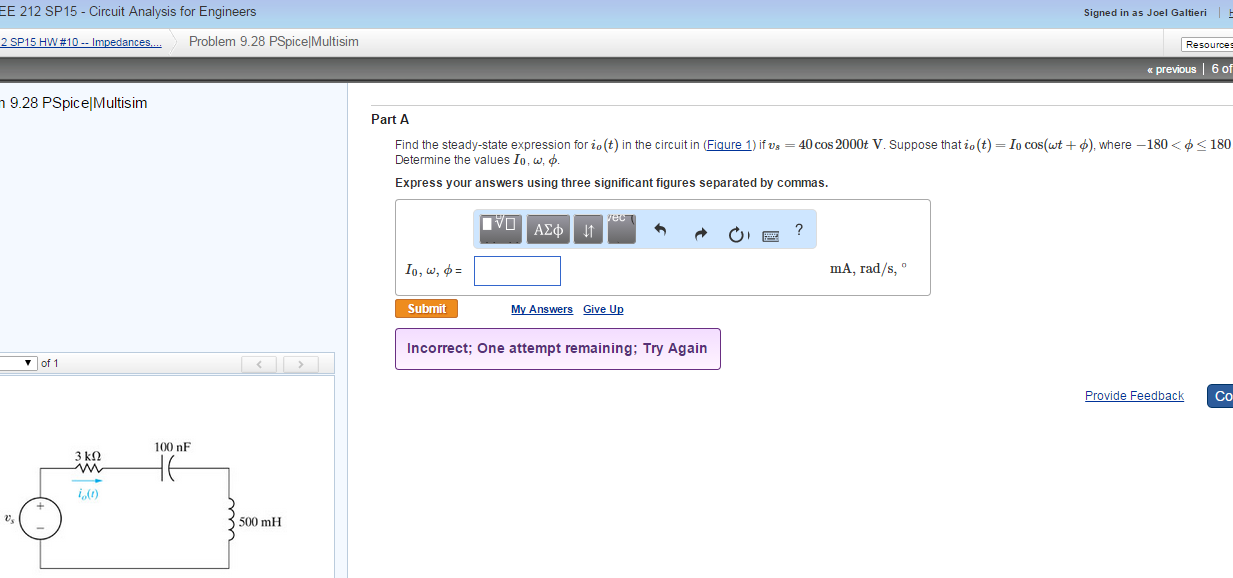Select the Problem 9.28 PSpice|Multisim tab
Screen dimensions: 1233x578
[x=271, y=41]
